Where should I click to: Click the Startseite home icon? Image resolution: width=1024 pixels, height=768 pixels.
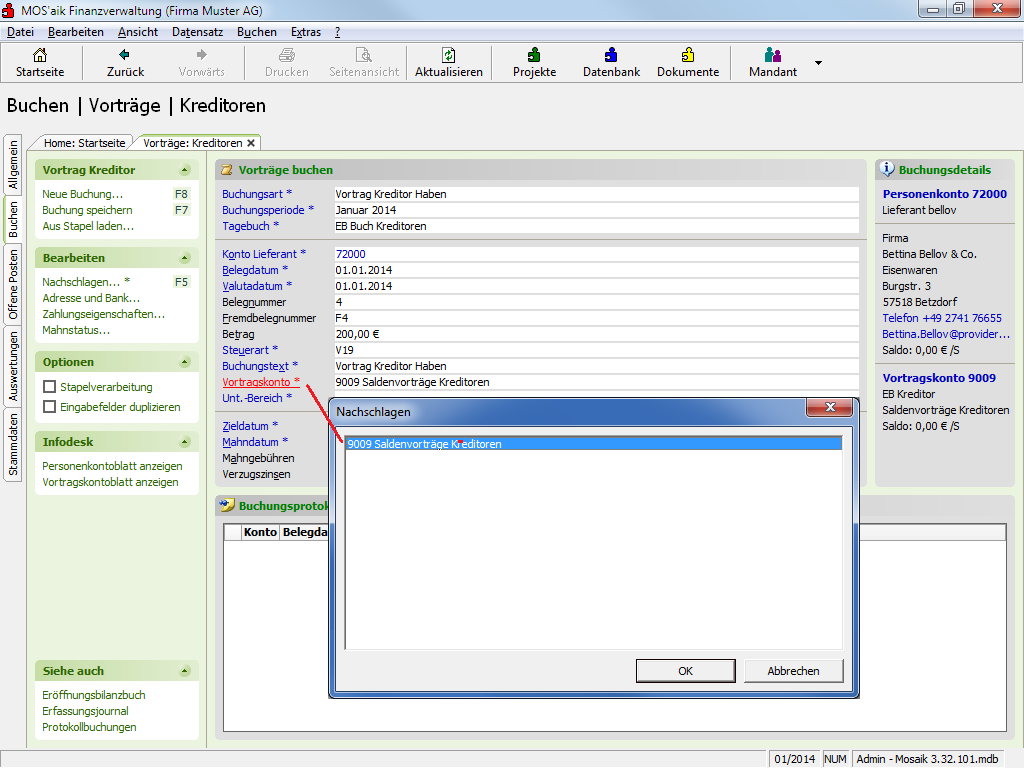tap(40, 55)
